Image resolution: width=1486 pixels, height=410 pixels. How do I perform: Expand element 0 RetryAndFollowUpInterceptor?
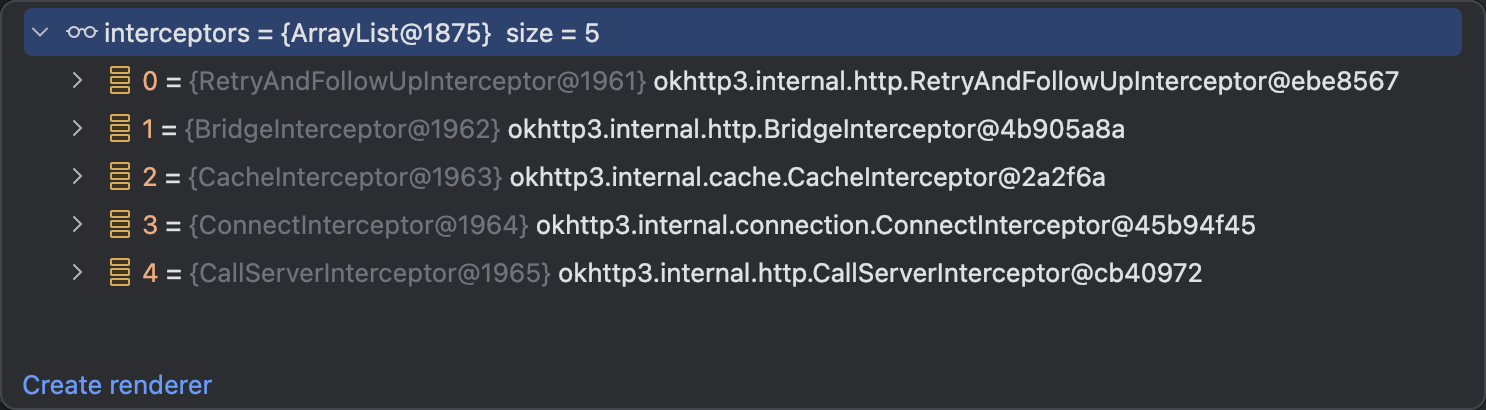coord(78,81)
